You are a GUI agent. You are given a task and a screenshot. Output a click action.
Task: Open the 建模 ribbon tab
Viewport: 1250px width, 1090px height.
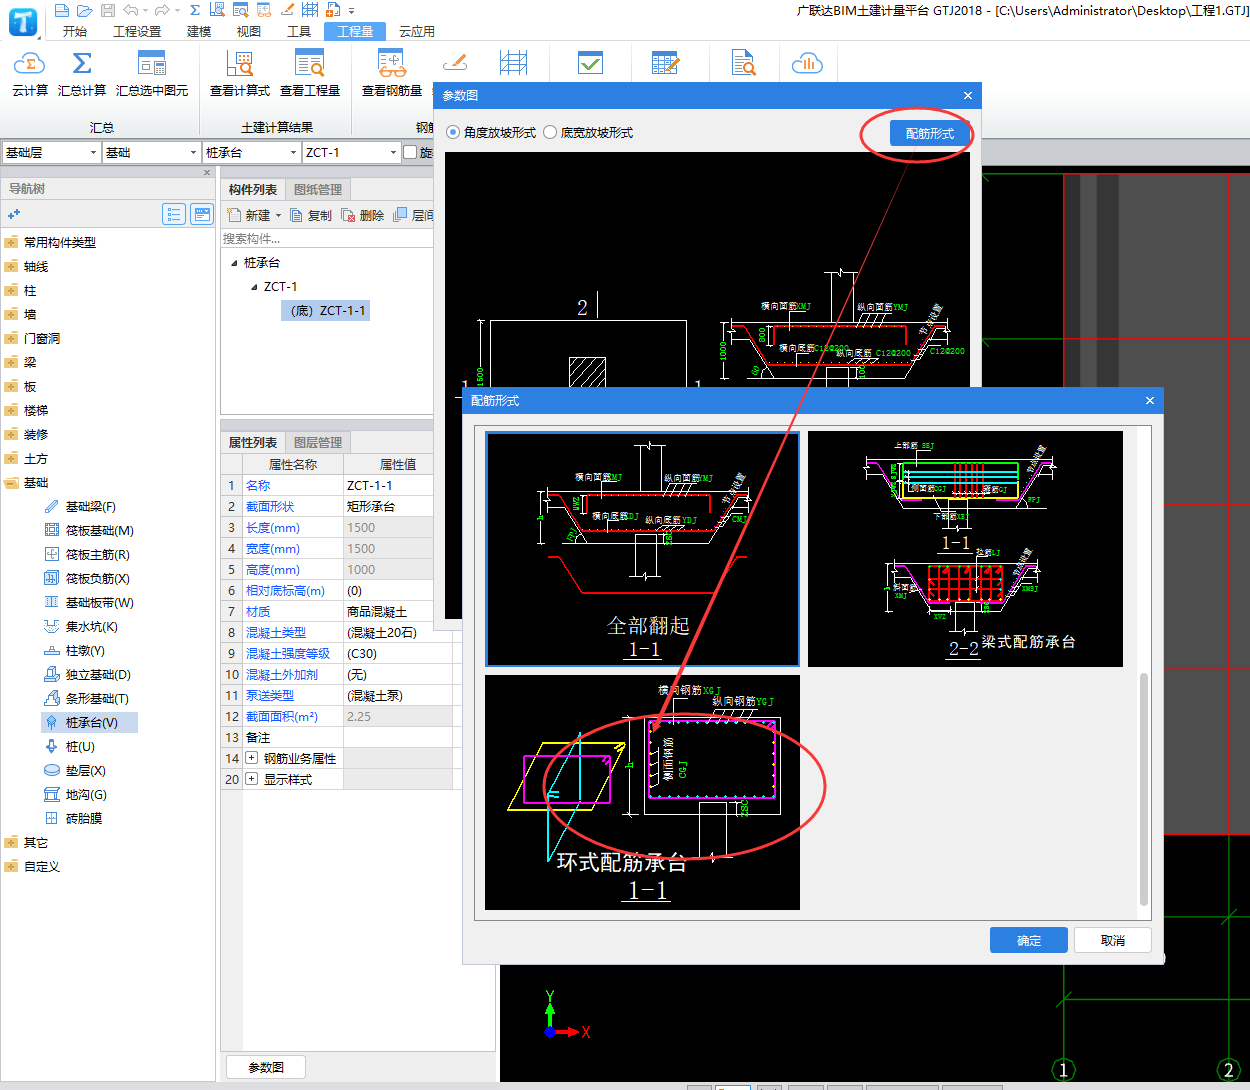coord(199,31)
